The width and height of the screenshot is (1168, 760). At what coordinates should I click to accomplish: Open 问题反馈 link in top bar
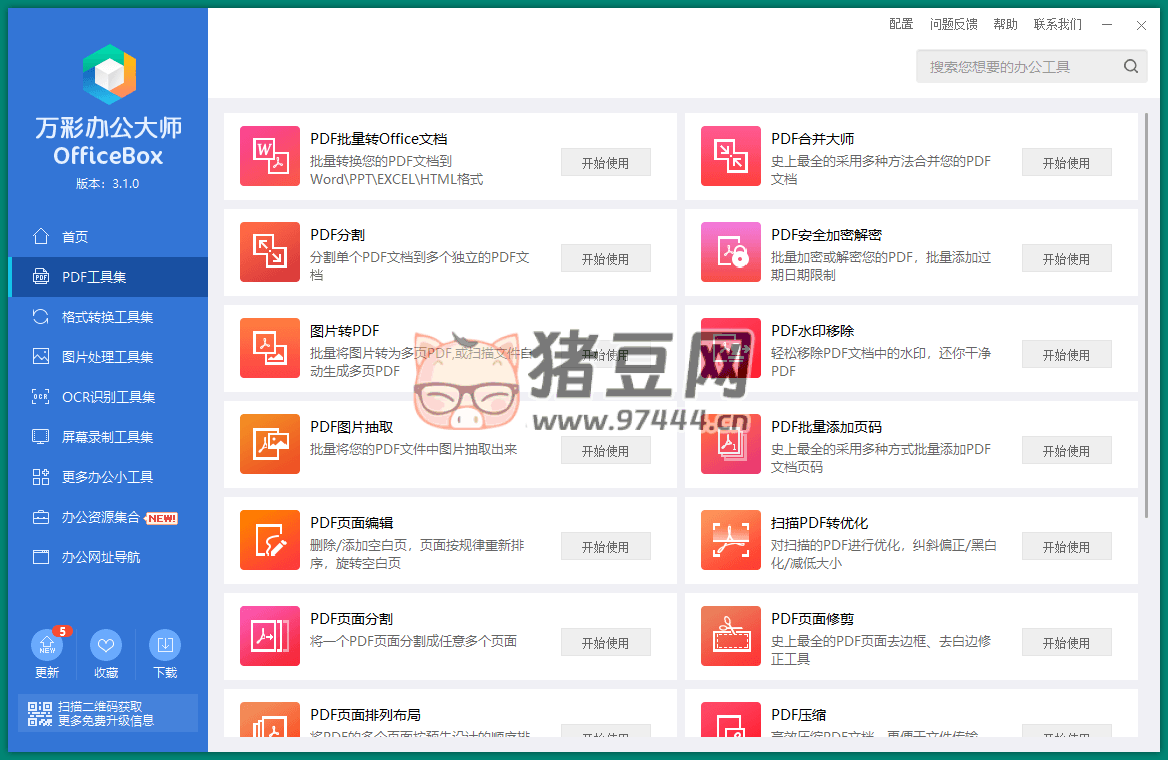point(953,24)
